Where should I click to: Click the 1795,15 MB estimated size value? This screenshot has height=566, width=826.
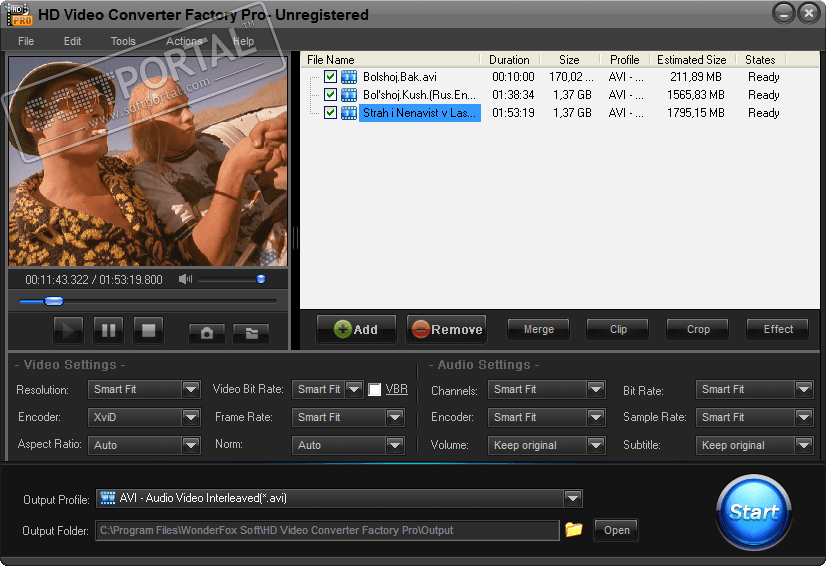click(696, 113)
